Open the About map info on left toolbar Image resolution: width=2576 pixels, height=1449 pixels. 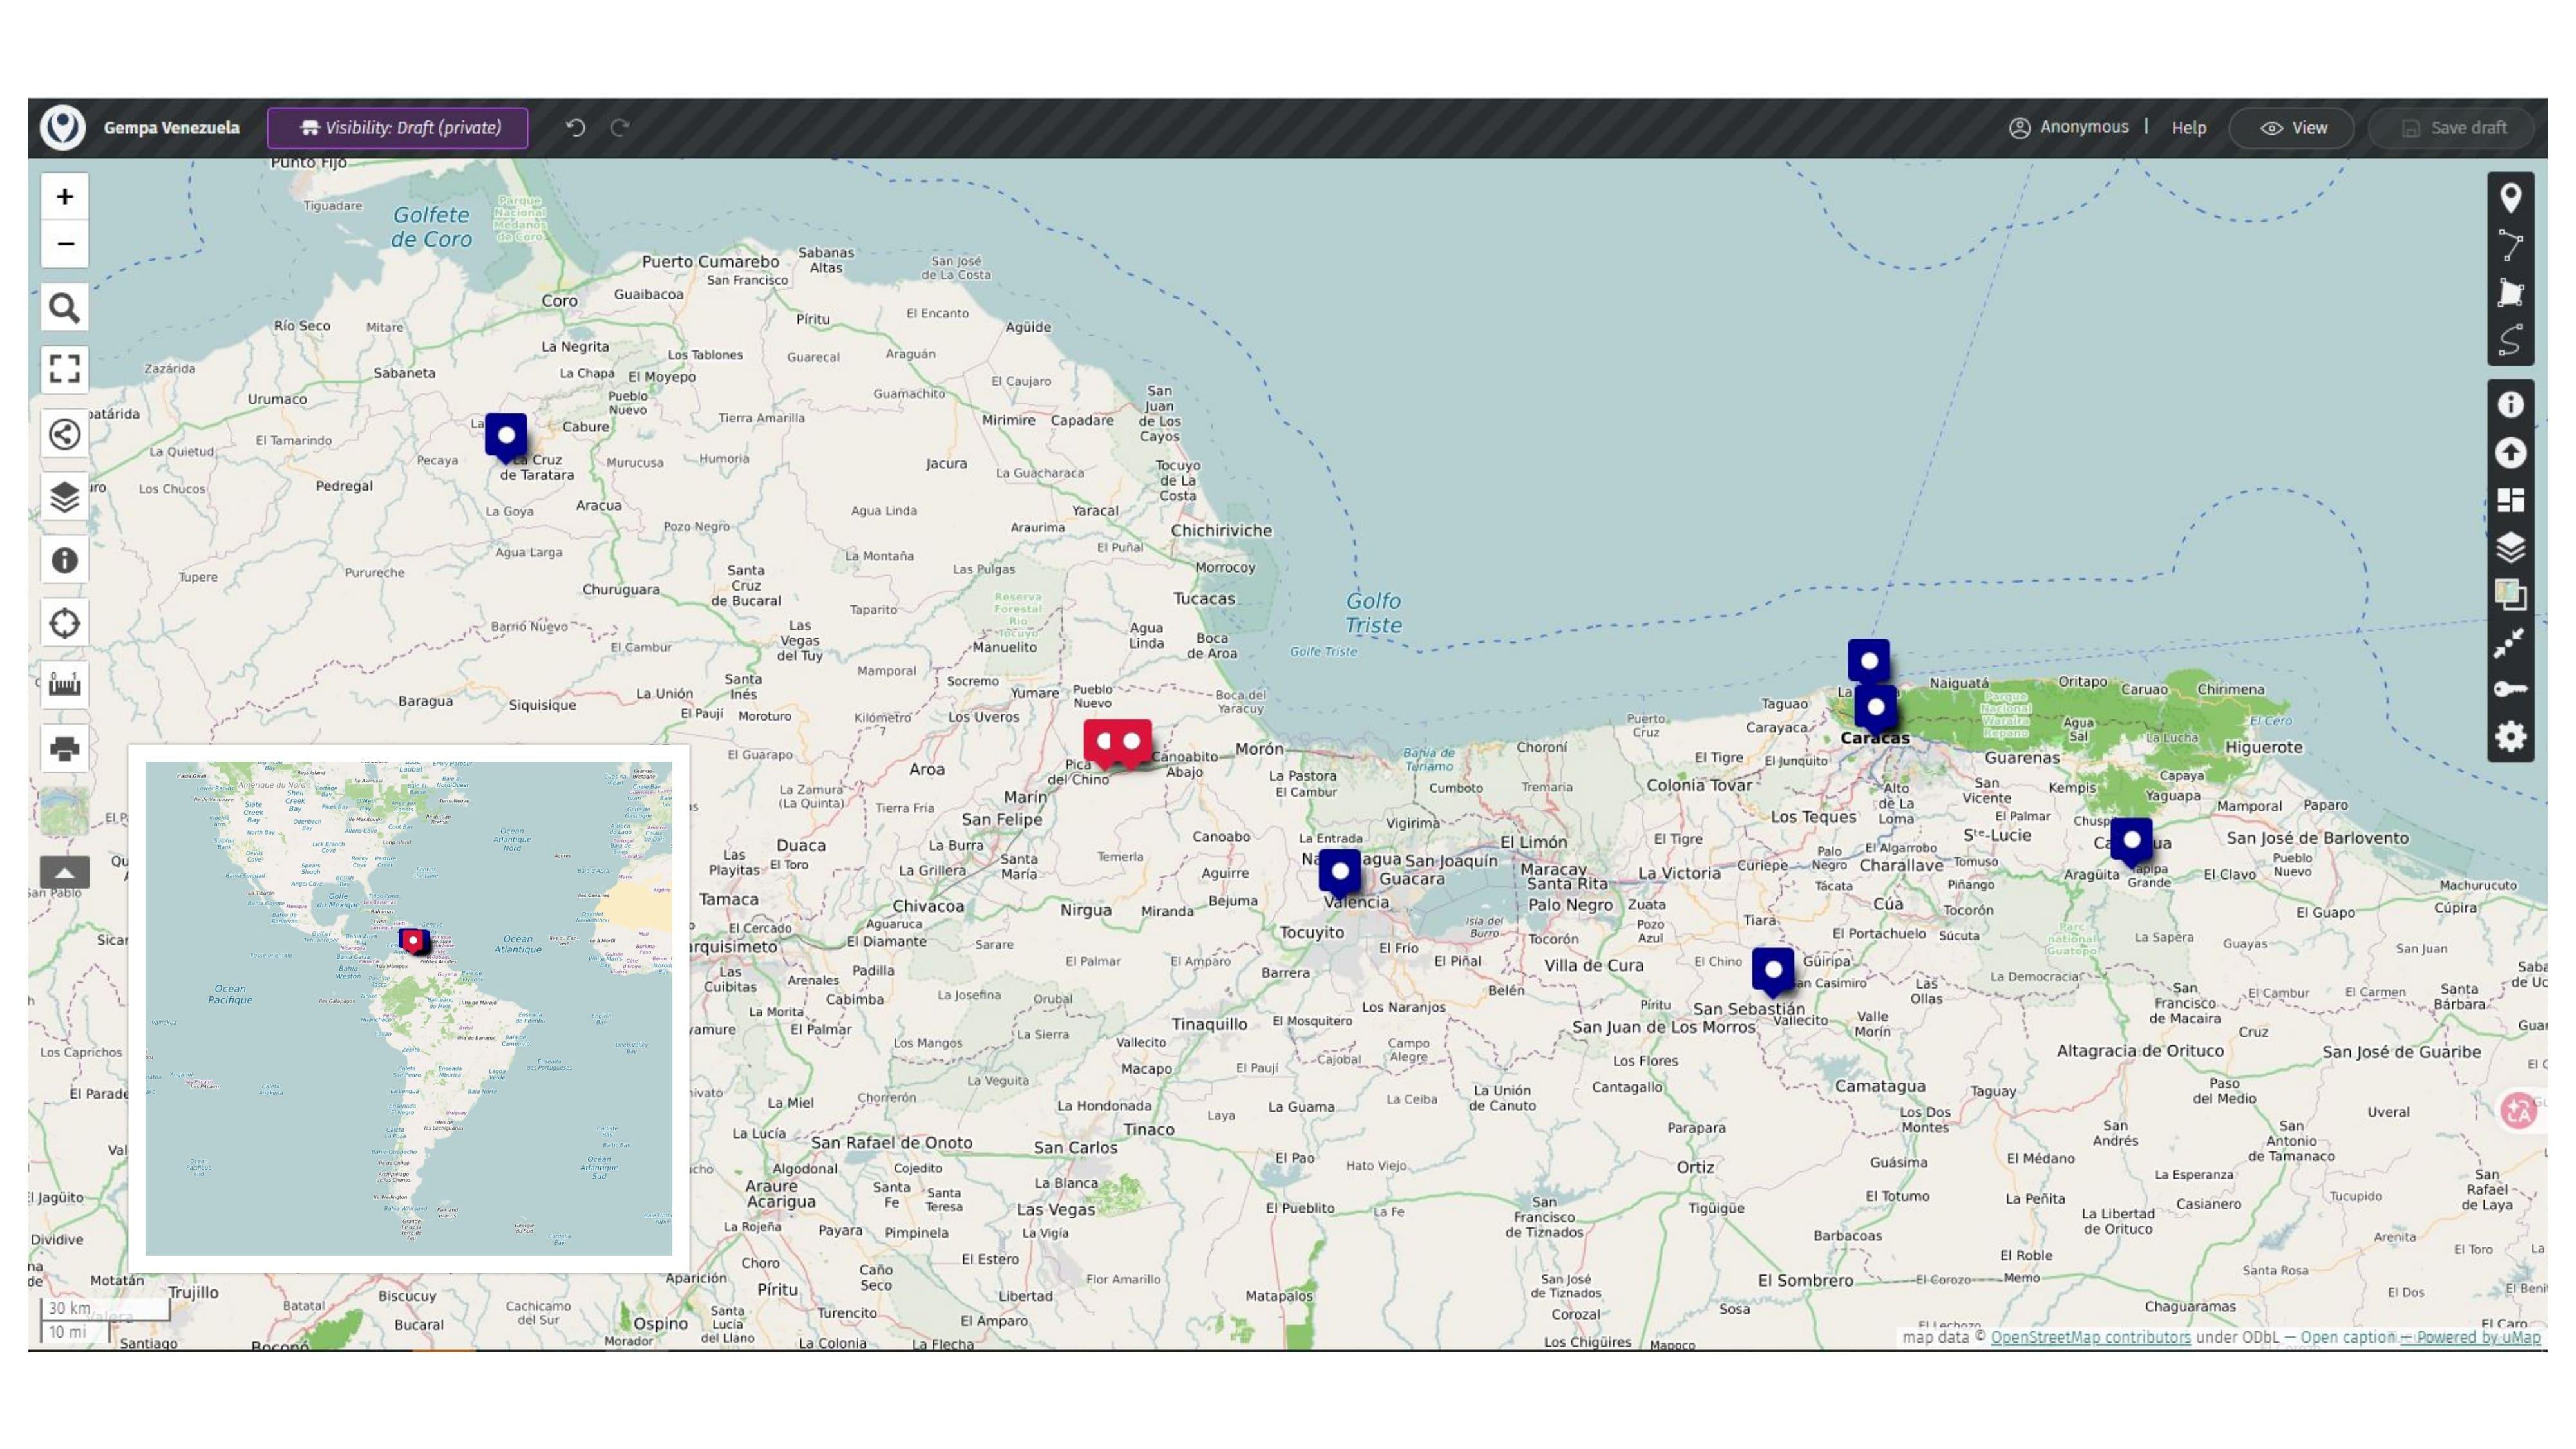[64, 560]
